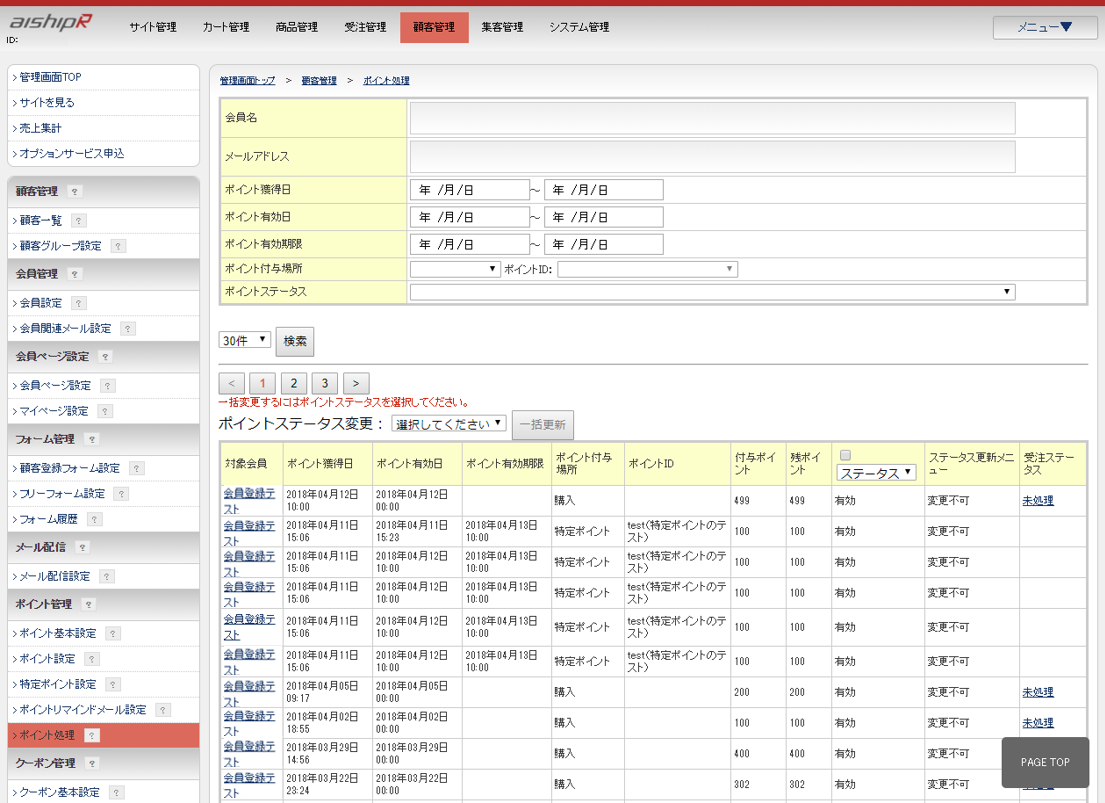Click the ポイント獲得日 start date field
1105x803 pixels.
[x=469, y=190]
